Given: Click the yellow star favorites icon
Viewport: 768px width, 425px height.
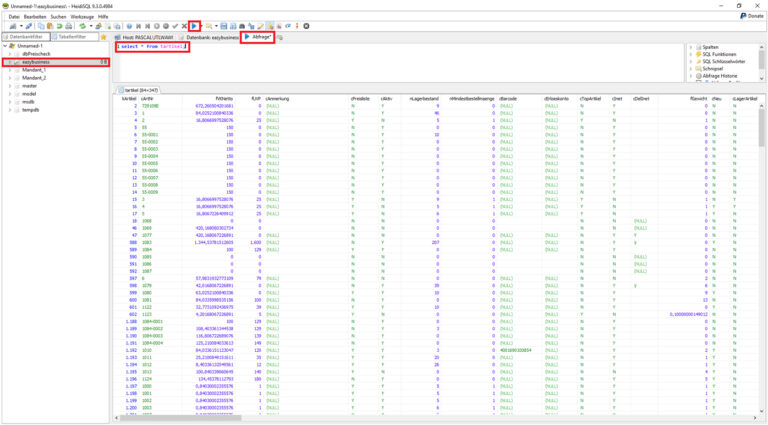Looking at the screenshot, I should click(x=103, y=37).
